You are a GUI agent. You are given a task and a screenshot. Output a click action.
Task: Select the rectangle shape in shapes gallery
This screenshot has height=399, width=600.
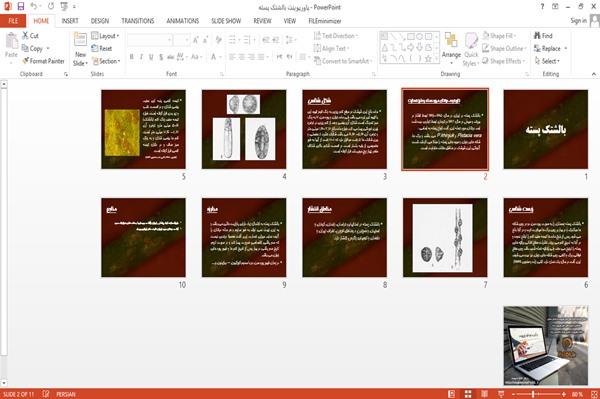point(411,36)
